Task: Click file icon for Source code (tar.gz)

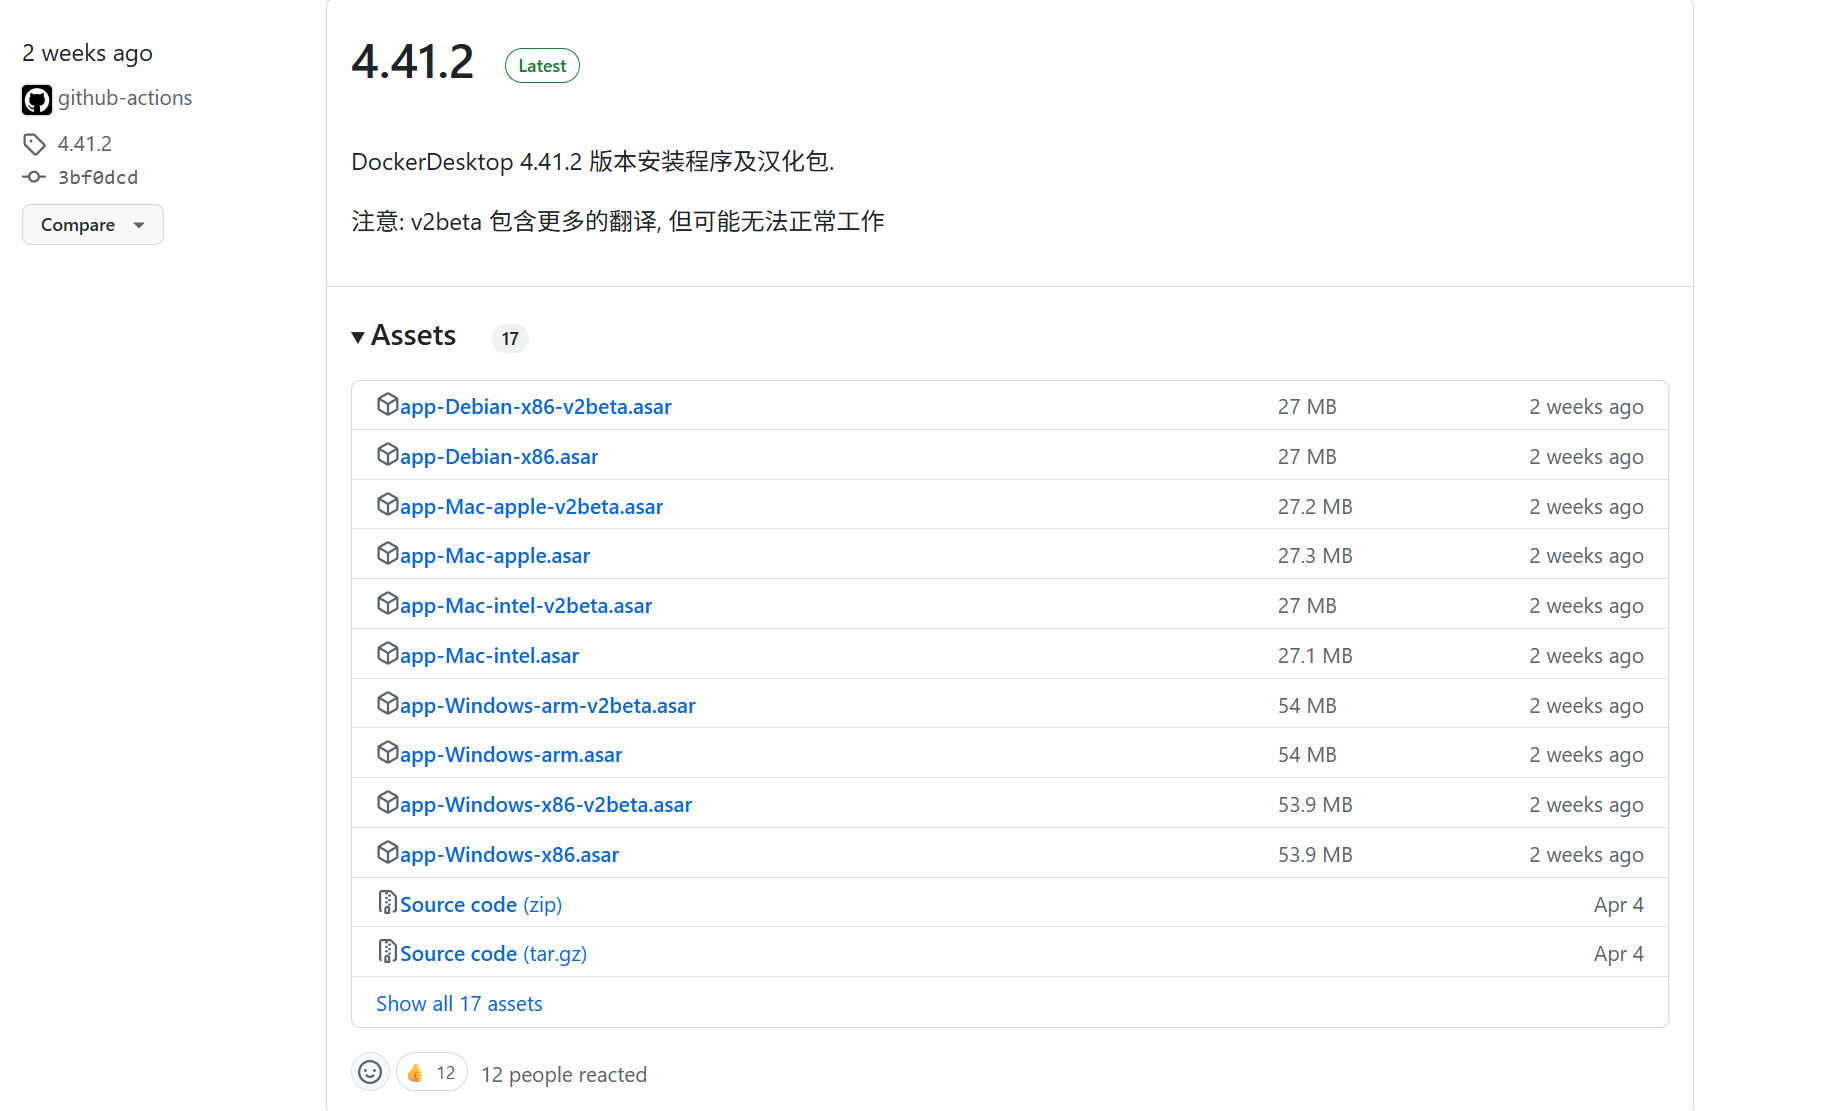Action: tap(387, 952)
